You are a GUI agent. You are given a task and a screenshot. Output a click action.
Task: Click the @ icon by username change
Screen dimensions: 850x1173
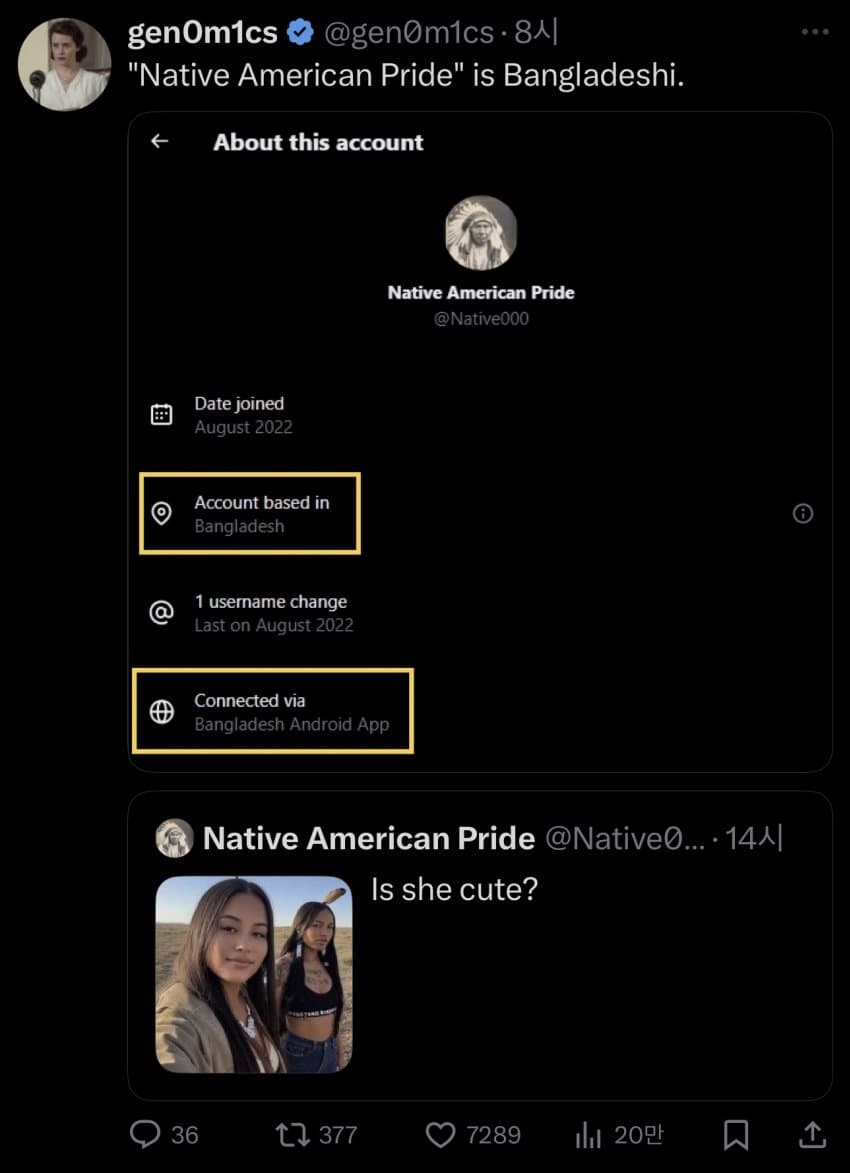tap(162, 613)
